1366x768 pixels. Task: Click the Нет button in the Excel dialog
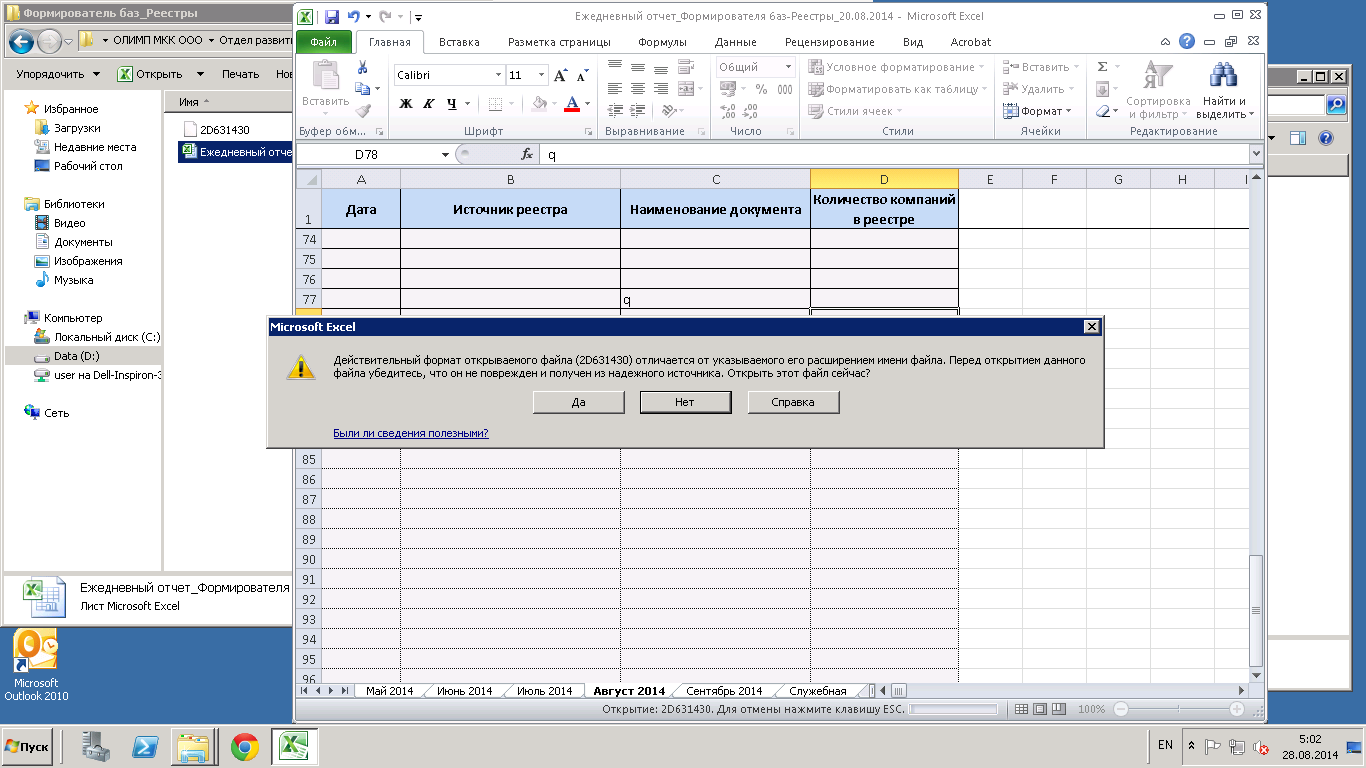coord(685,402)
